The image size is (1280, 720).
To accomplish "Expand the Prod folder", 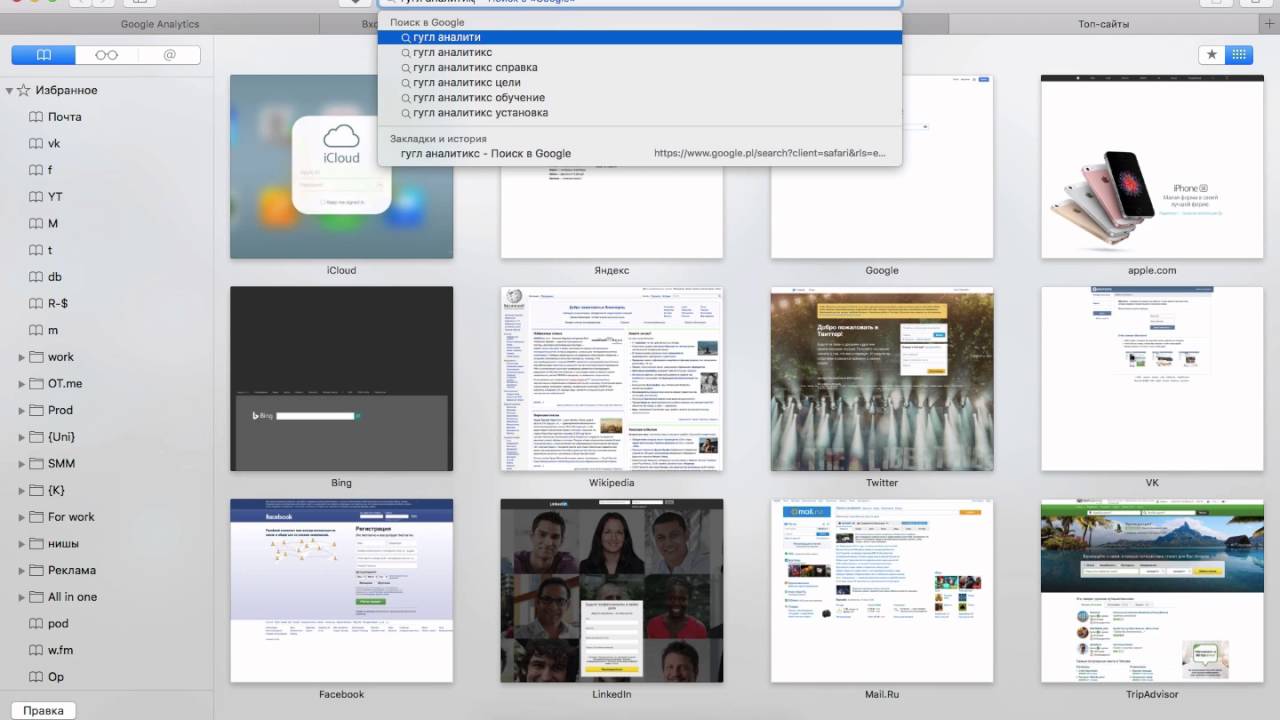I will point(22,410).
